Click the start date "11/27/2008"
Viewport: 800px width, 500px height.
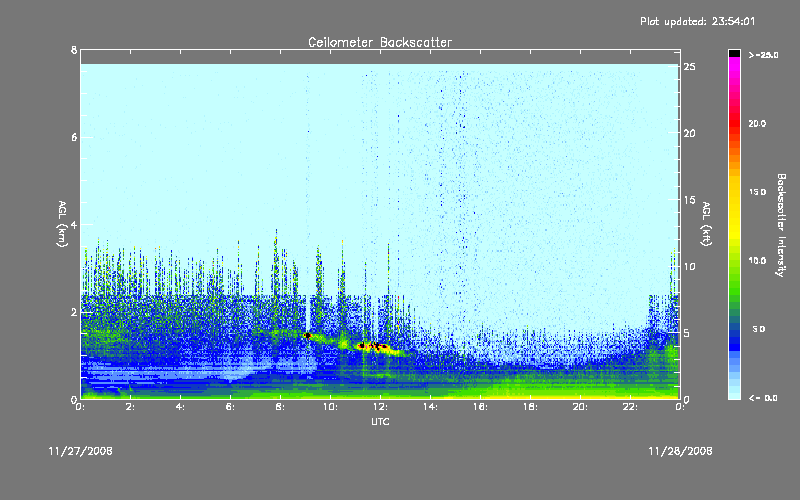click(81, 451)
